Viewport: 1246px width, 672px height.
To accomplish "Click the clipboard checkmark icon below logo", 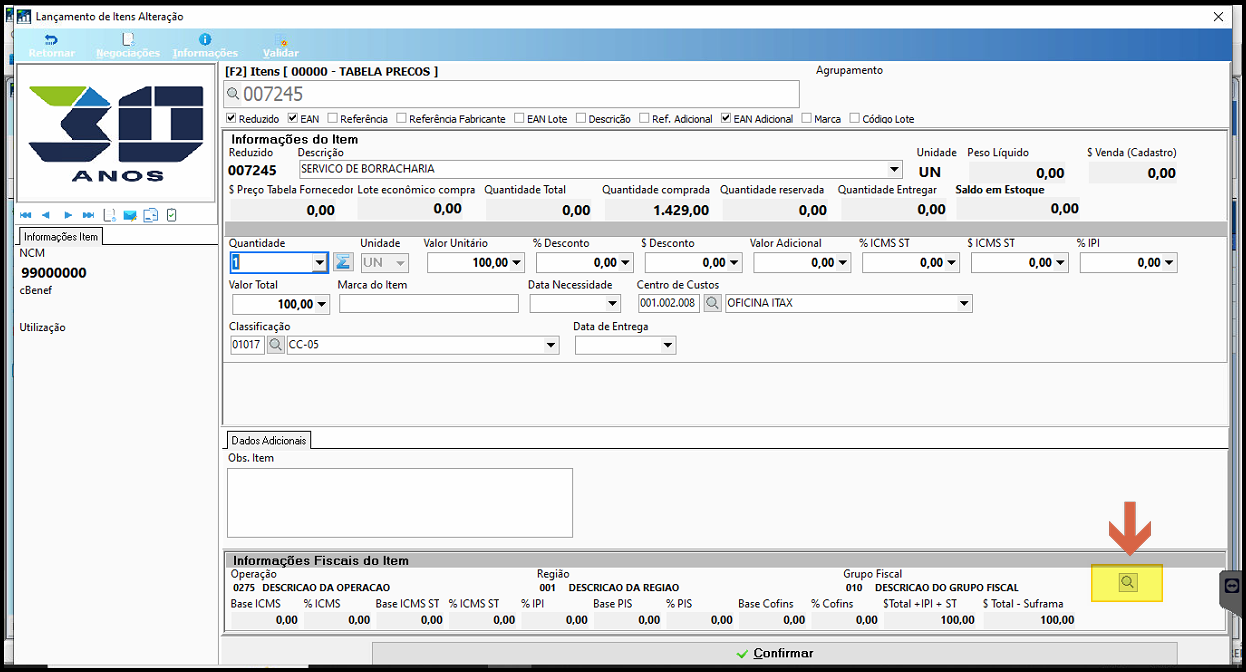I will pyautogui.click(x=172, y=215).
